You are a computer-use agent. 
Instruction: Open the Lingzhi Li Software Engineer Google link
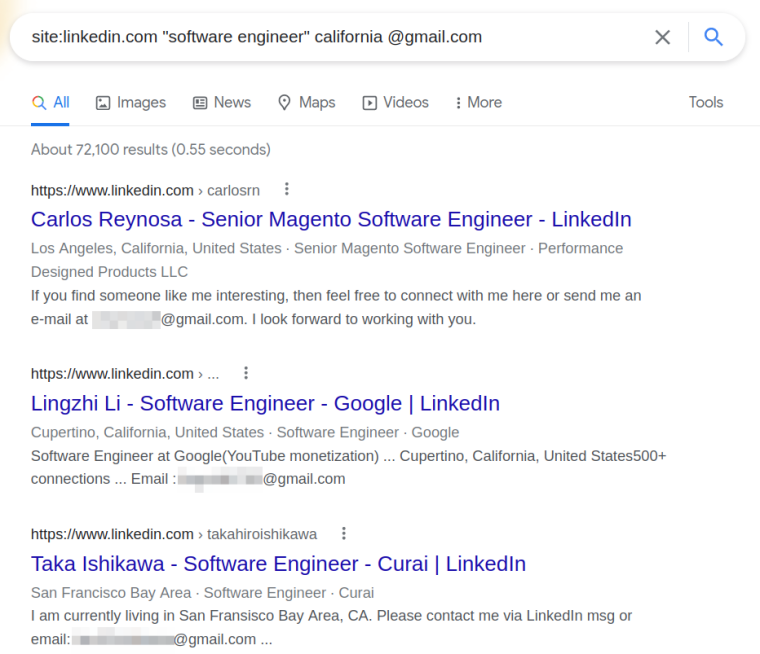tap(265, 403)
